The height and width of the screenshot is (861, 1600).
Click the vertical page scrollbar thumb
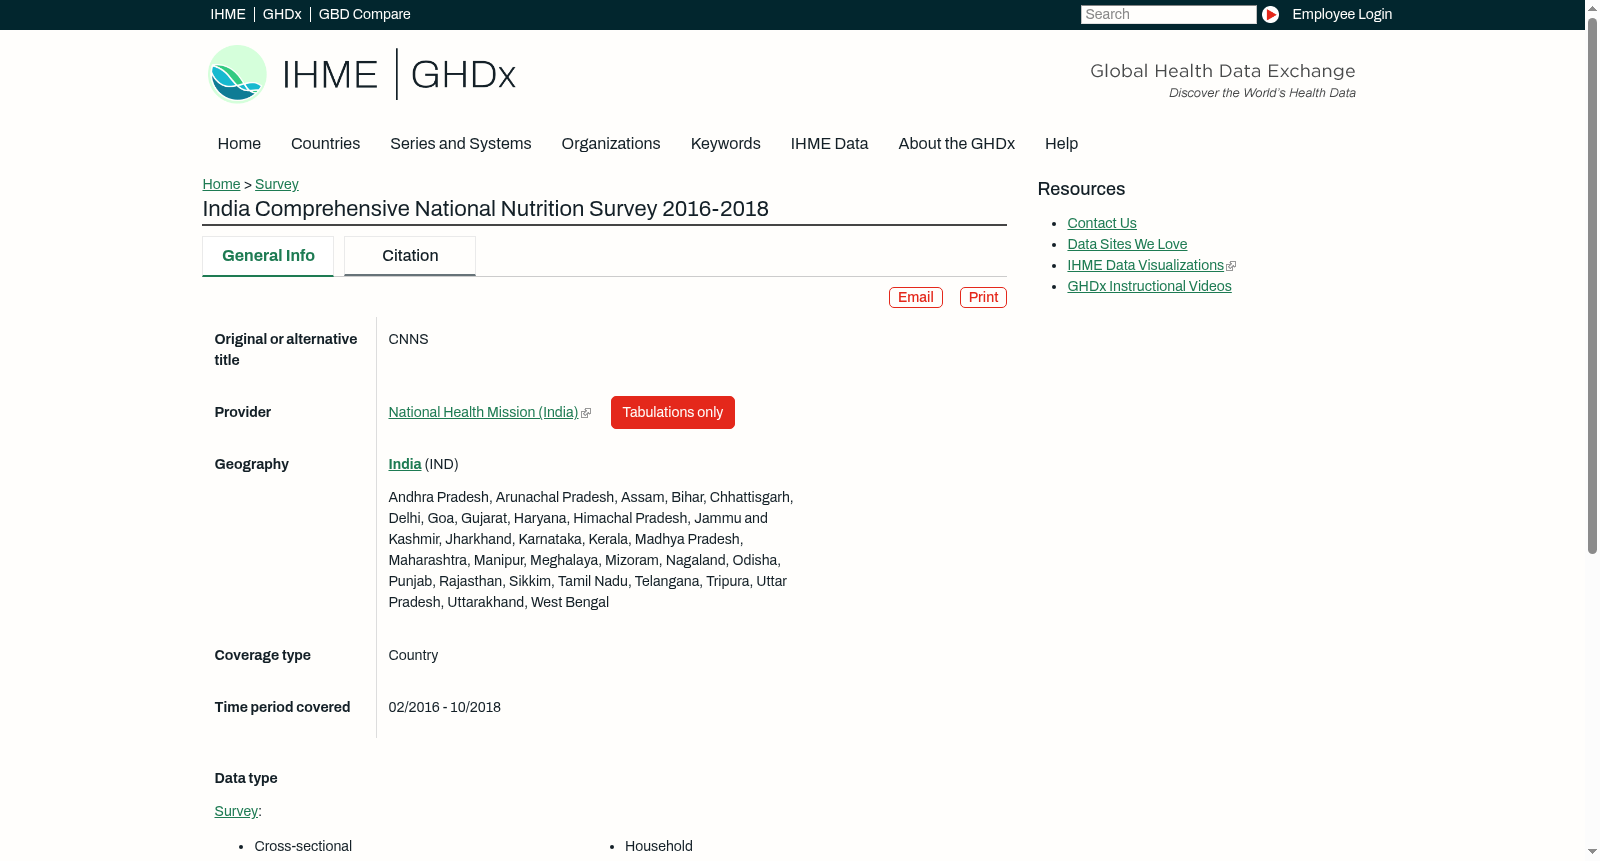[x=1592, y=284]
